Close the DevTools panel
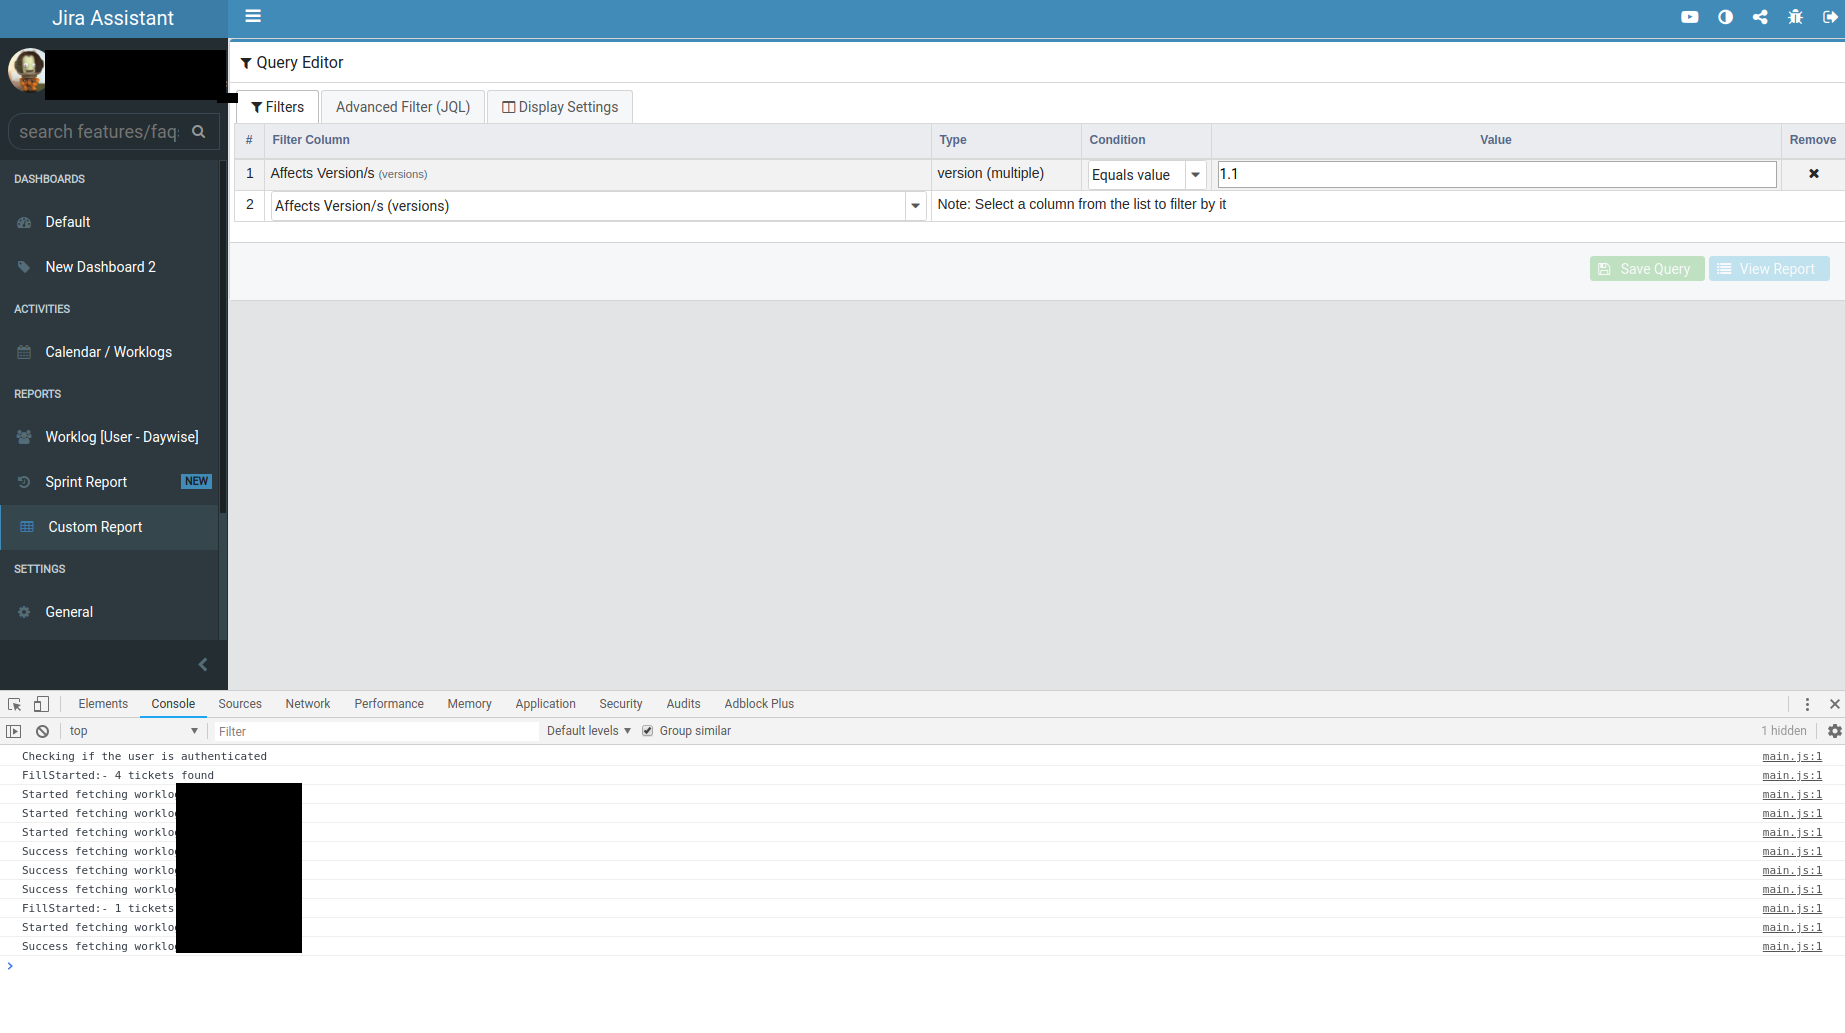This screenshot has width=1845, height=1033. click(1834, 704)
